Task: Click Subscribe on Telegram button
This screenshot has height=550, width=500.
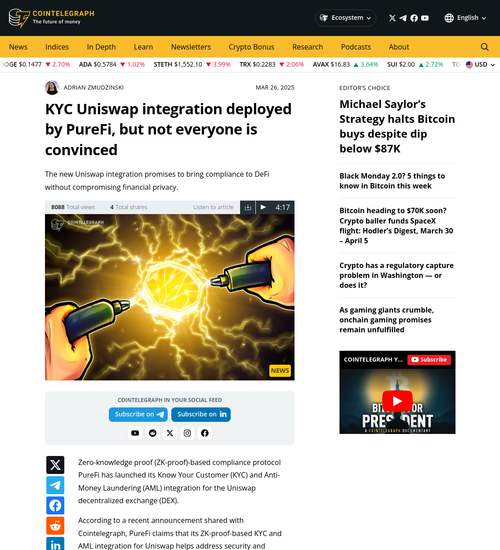Action: [x=138, y=414]
